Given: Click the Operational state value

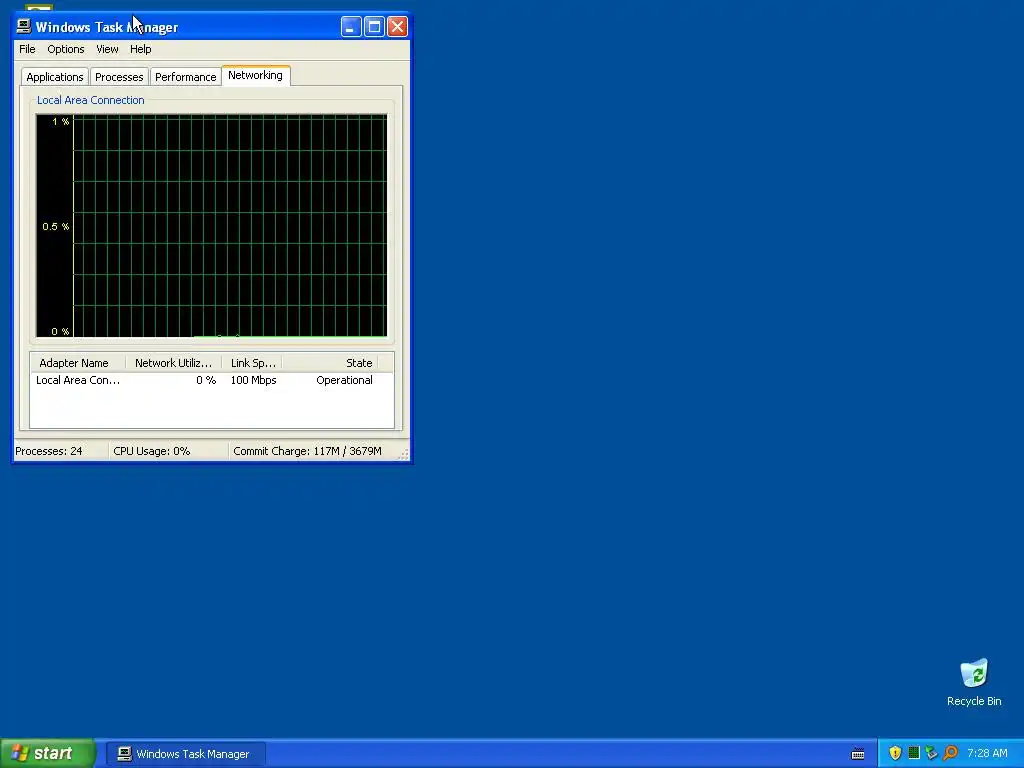Looking at the screenshot, I should pyautogui.click(x=344, y=380).
